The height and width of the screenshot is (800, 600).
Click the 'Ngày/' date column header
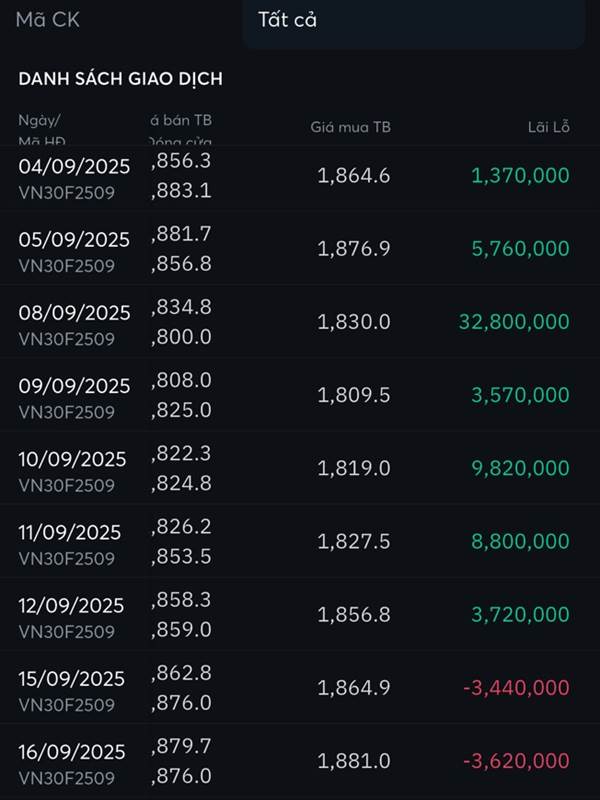39,120
